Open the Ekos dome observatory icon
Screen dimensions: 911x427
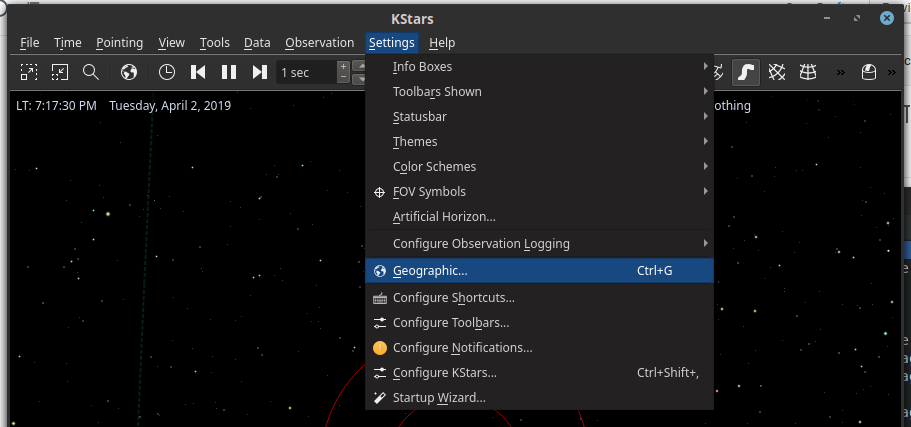pyautogui.click(x=869, y=72)
